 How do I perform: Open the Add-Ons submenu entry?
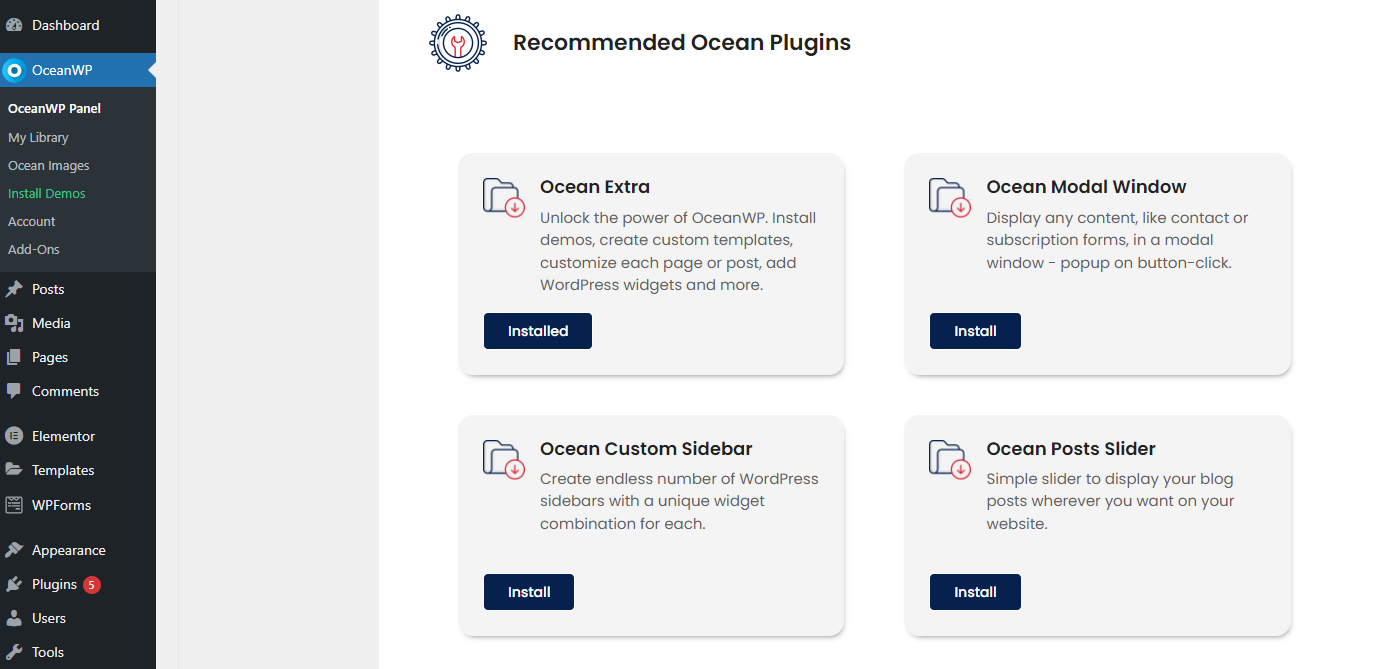click(x=34, y=250)
